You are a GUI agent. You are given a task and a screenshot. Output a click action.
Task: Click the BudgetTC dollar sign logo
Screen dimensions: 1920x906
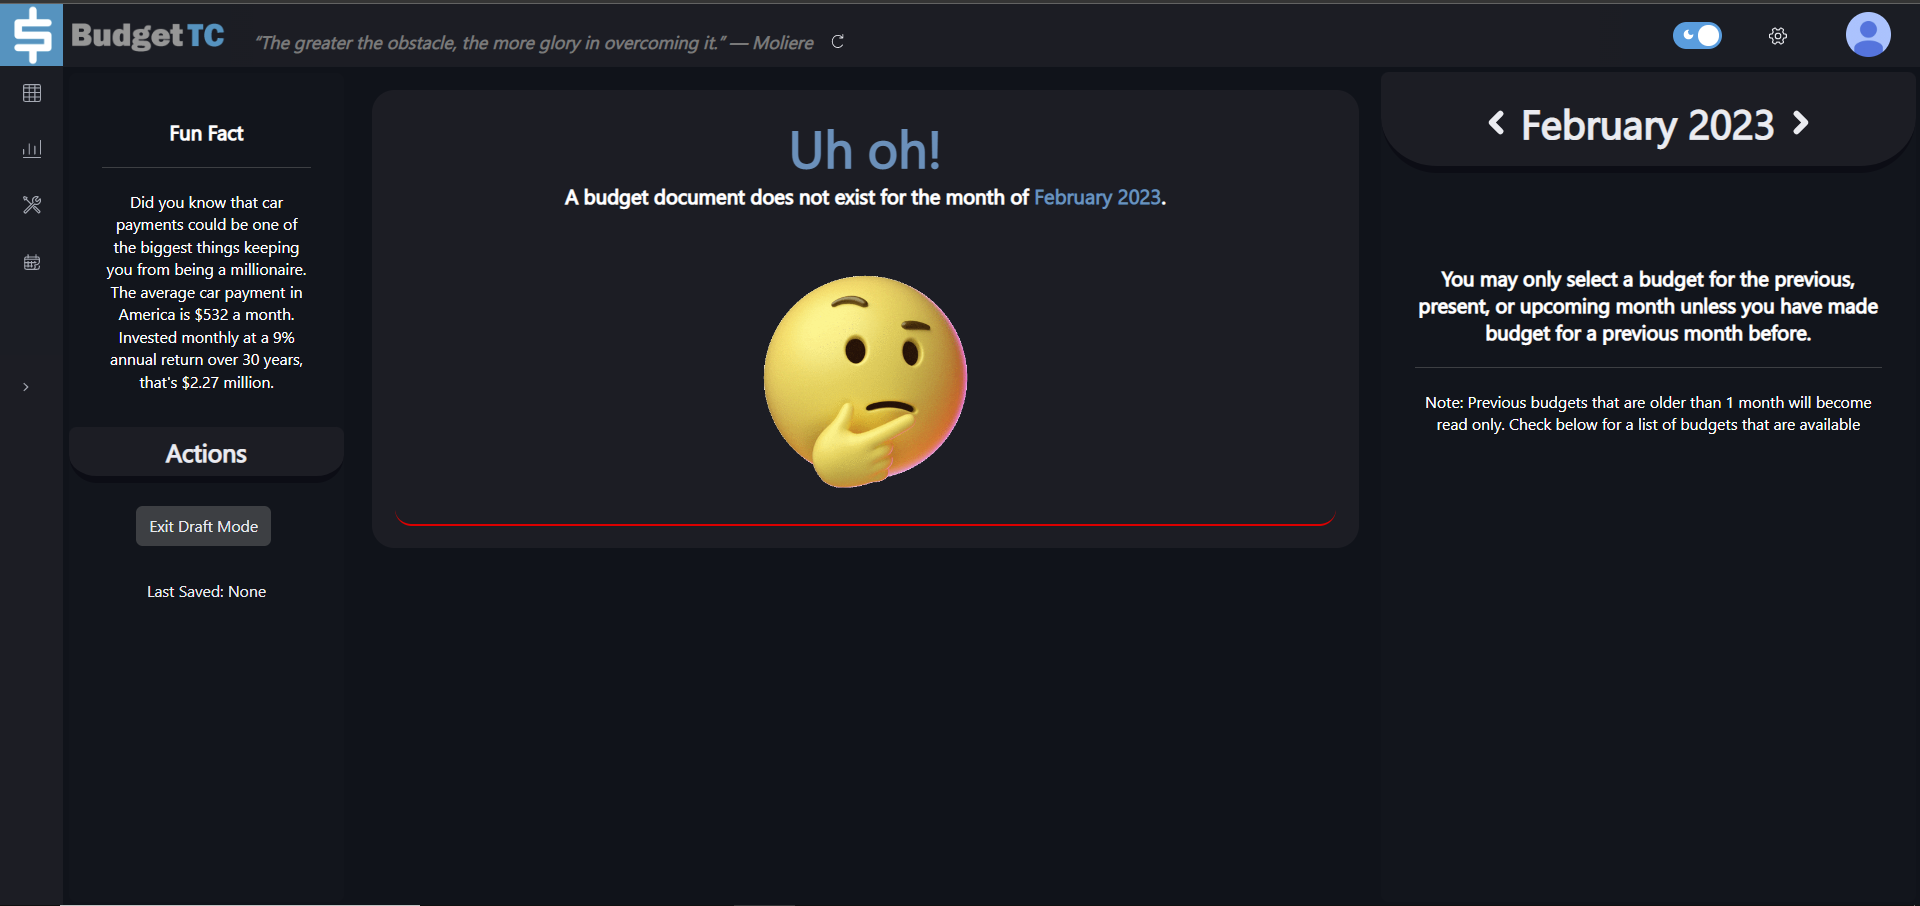(31, 35)
